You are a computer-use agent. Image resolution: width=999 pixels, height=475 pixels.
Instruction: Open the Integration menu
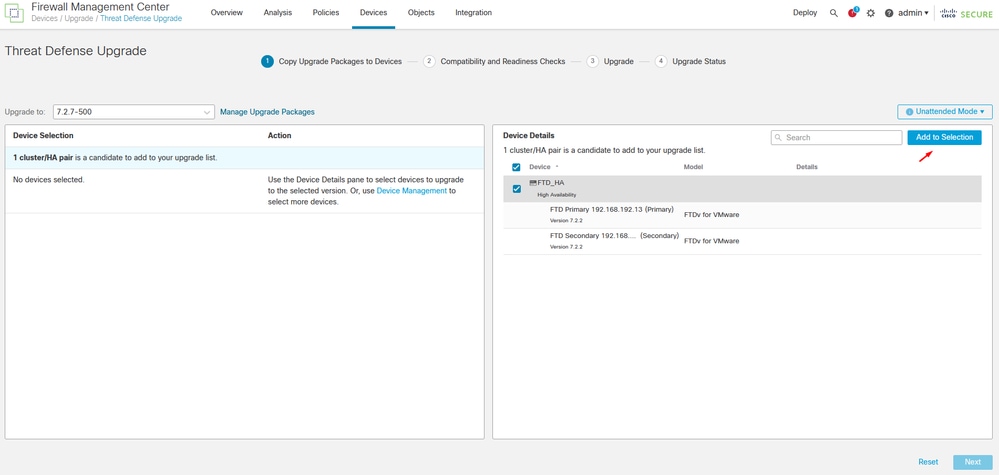pos(473,13)
